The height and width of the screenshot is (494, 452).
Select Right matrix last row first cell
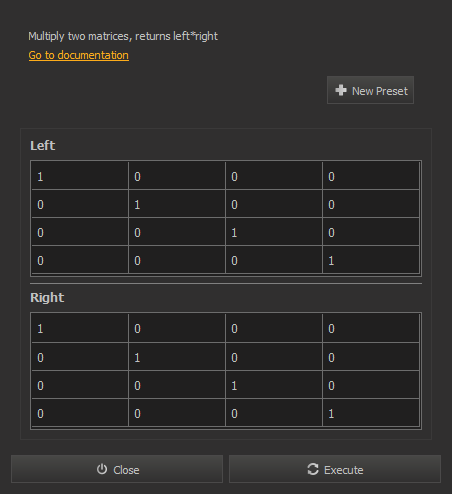click(80, 413)
